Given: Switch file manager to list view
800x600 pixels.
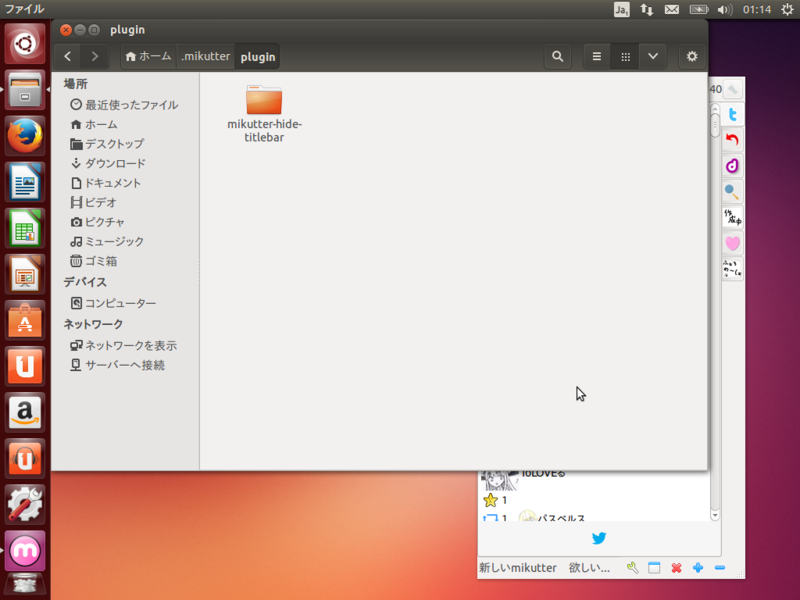Looking at the screenshot, I should (596, 57).
